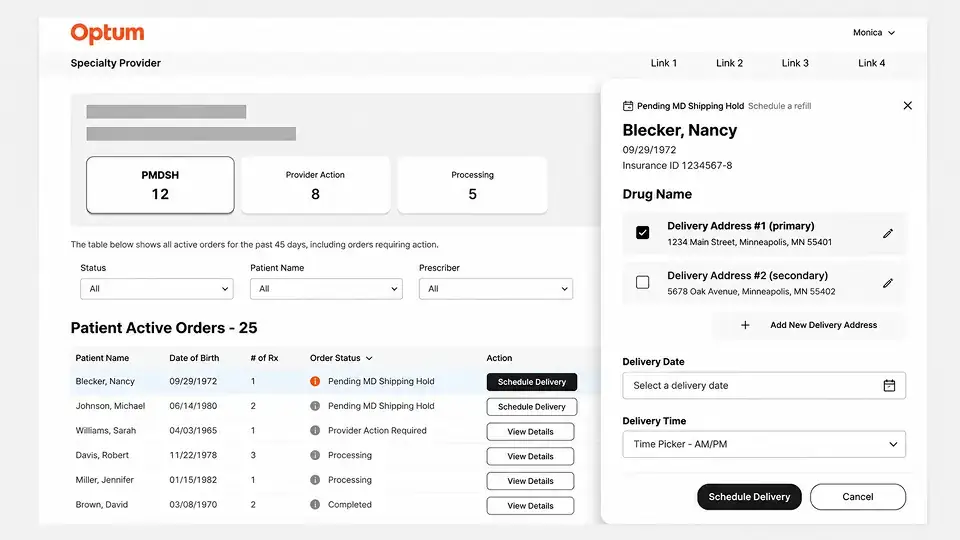Click the Select a delivery date field
This screenshot has height=540, width=960.
coord(764,386)
